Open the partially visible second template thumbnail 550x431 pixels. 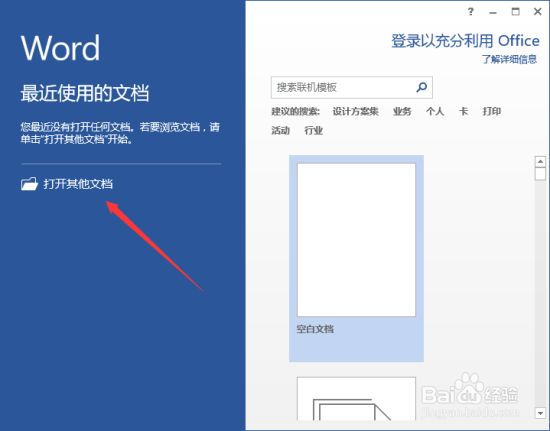pos(356,399)
